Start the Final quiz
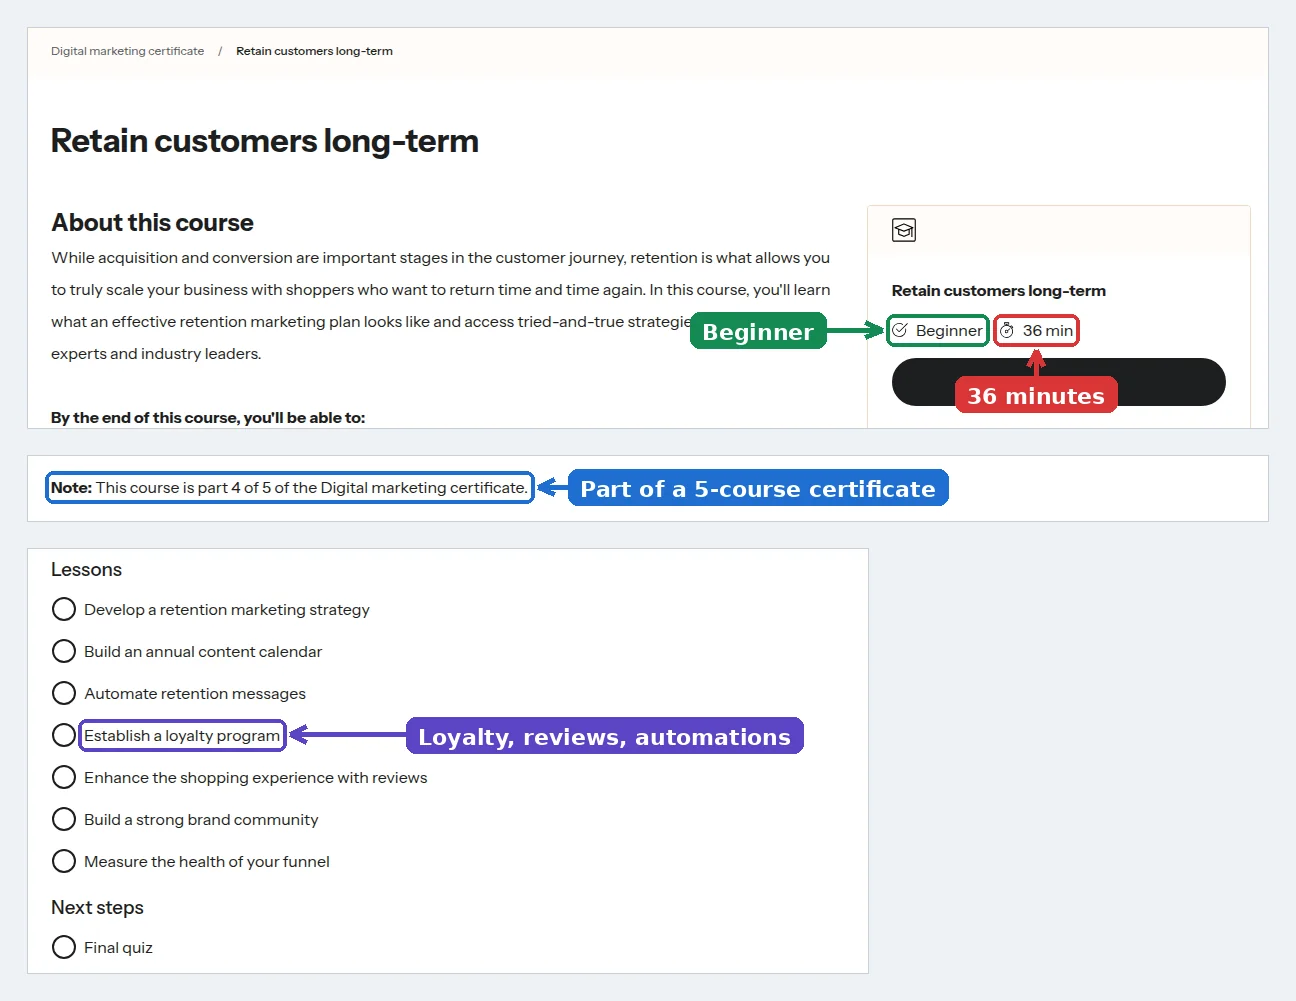 (x=118, y=948)
